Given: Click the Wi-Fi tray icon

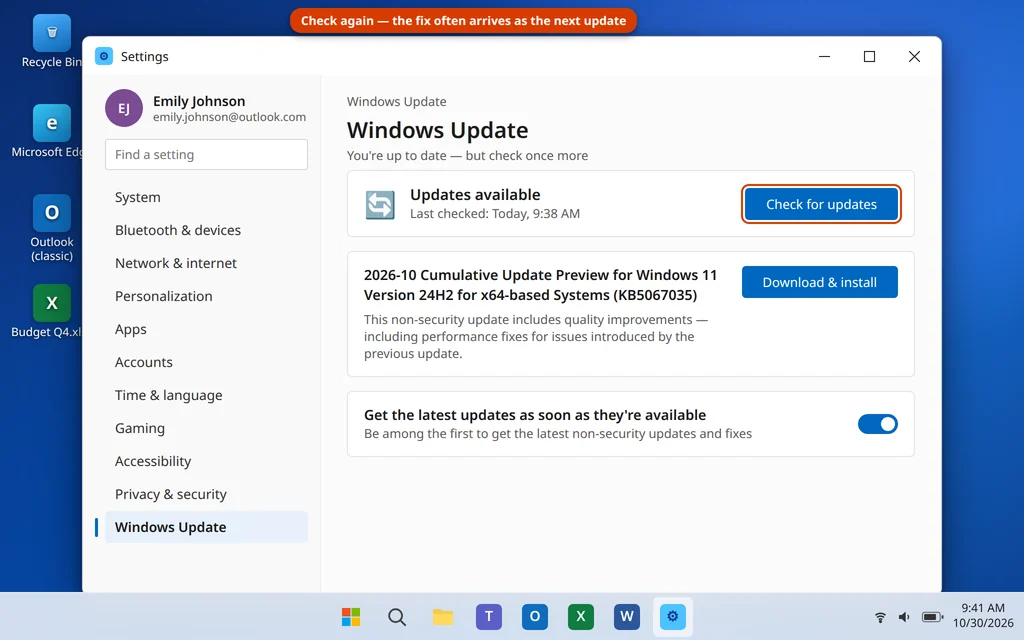Looking at the screenshot, I should (880, 616).
